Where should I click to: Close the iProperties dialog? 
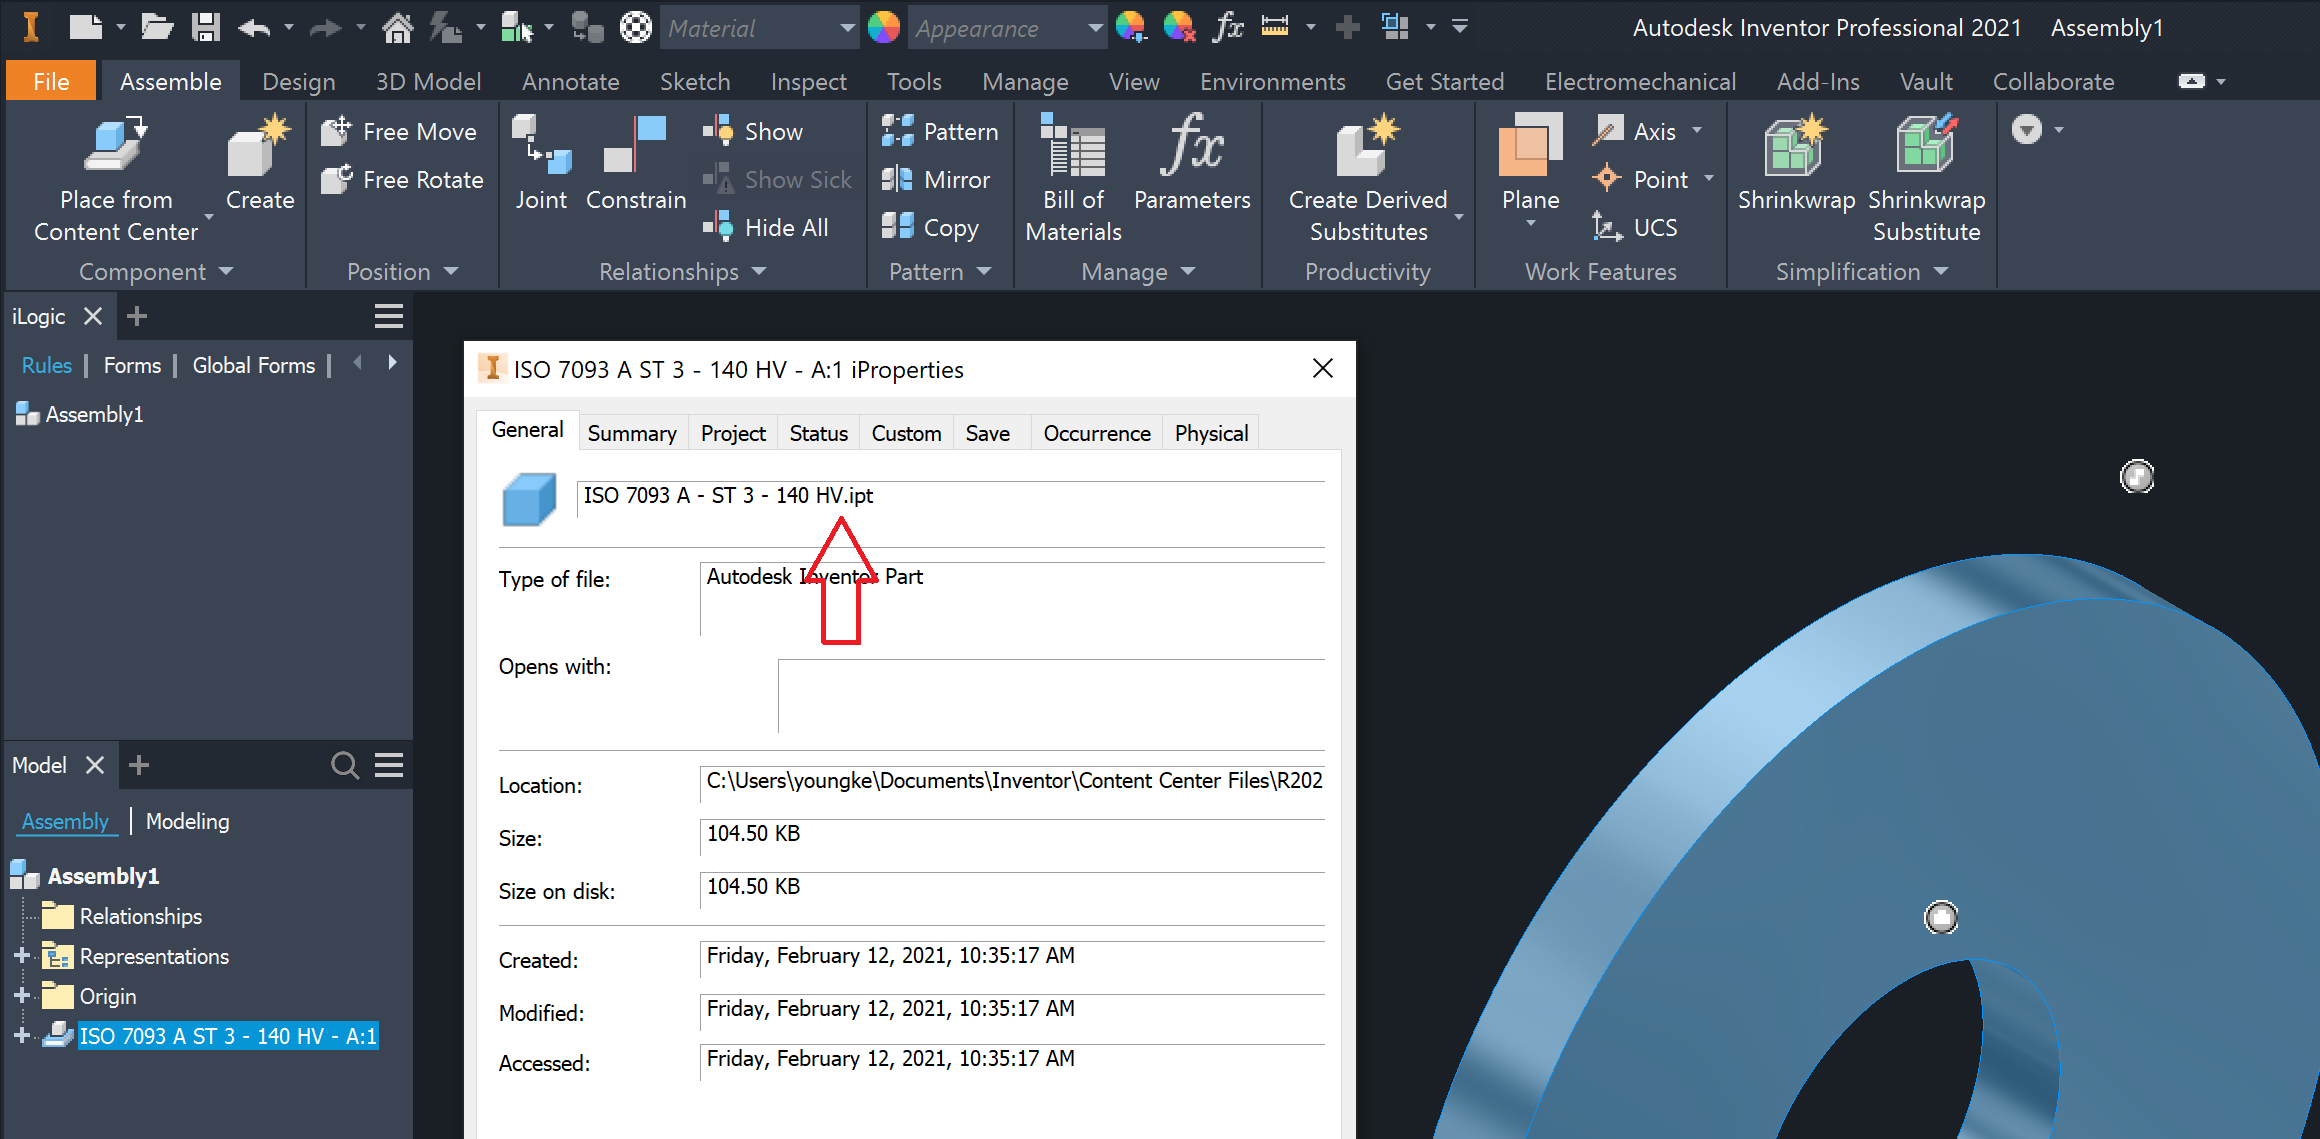coord(1322,368)
